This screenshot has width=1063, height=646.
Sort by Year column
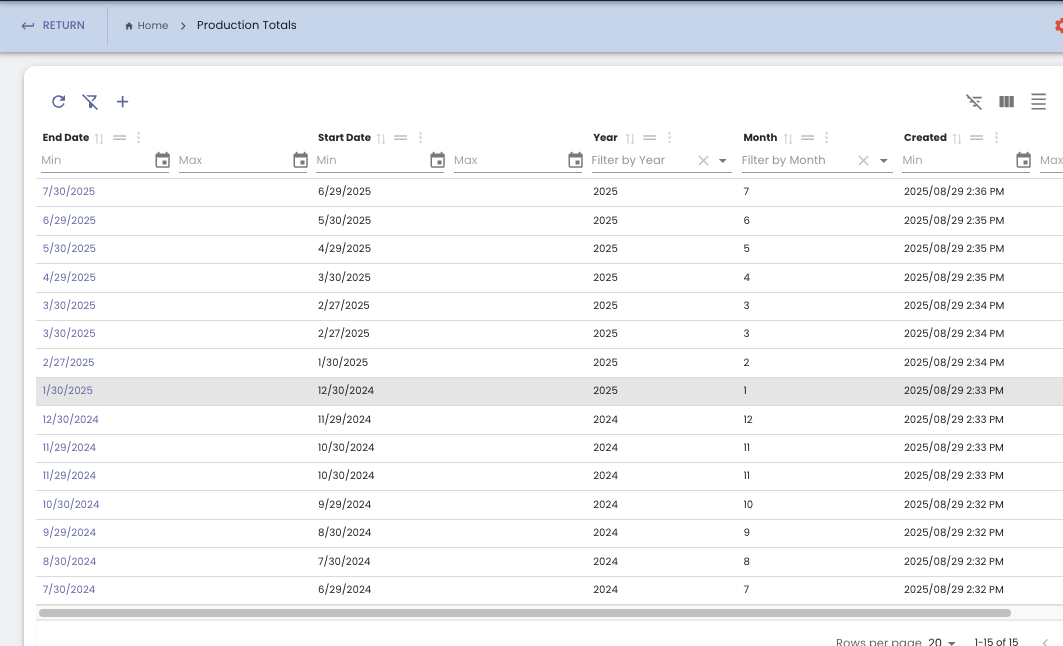(x=630, y=138)
